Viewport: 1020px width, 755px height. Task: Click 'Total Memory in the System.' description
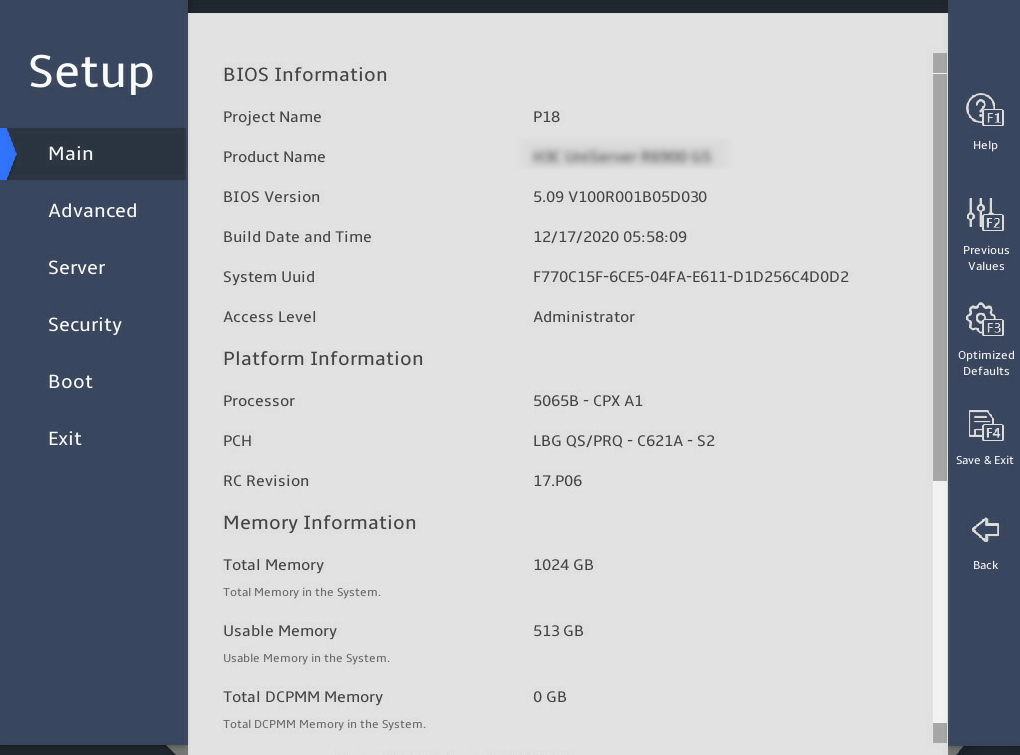tap(302, 592)
